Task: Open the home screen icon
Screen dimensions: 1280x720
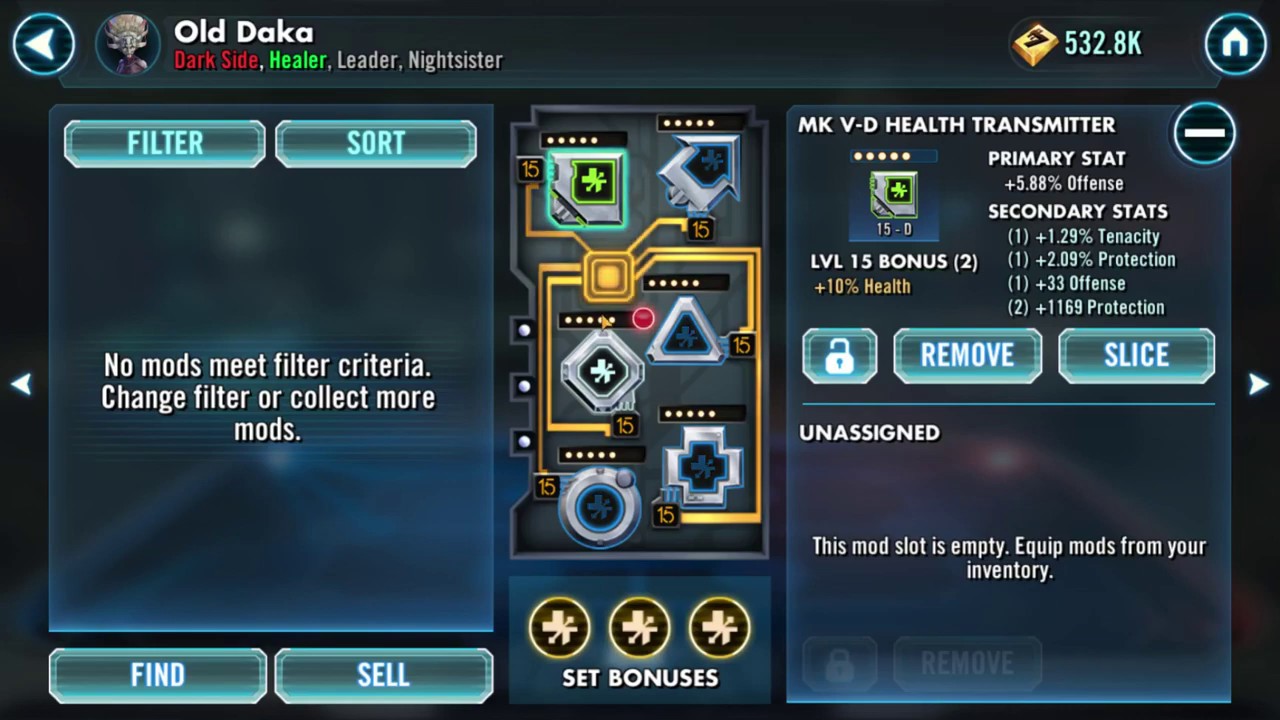Action: tap(1235, 44)
